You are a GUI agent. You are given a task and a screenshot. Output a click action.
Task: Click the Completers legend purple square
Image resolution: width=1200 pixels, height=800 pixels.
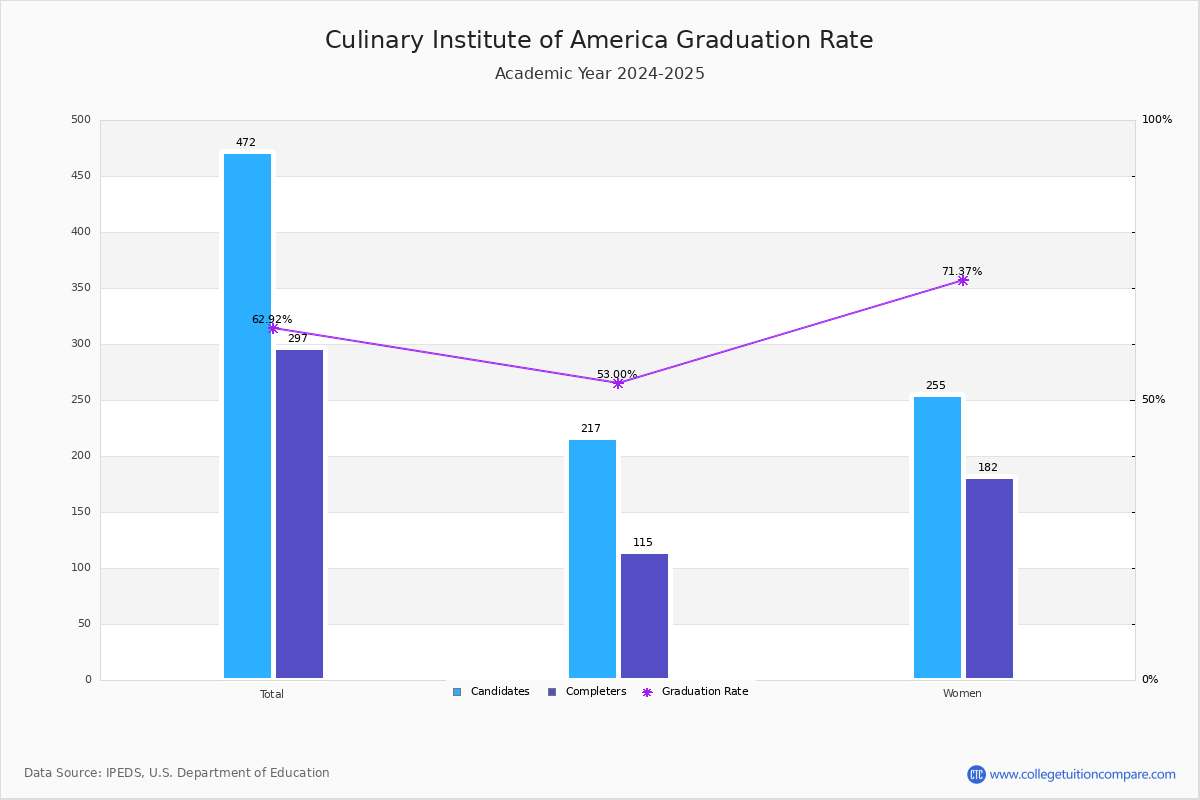(552, 692)
